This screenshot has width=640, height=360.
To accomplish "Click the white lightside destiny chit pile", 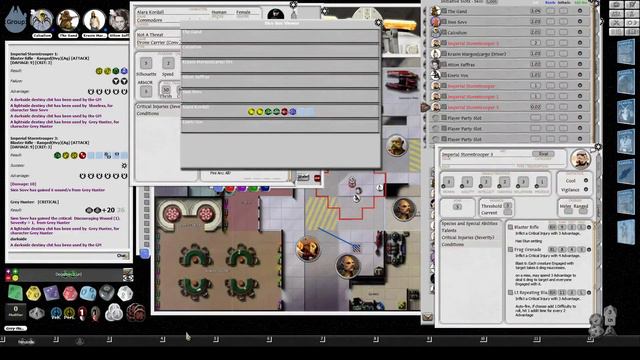I will 114,313.
